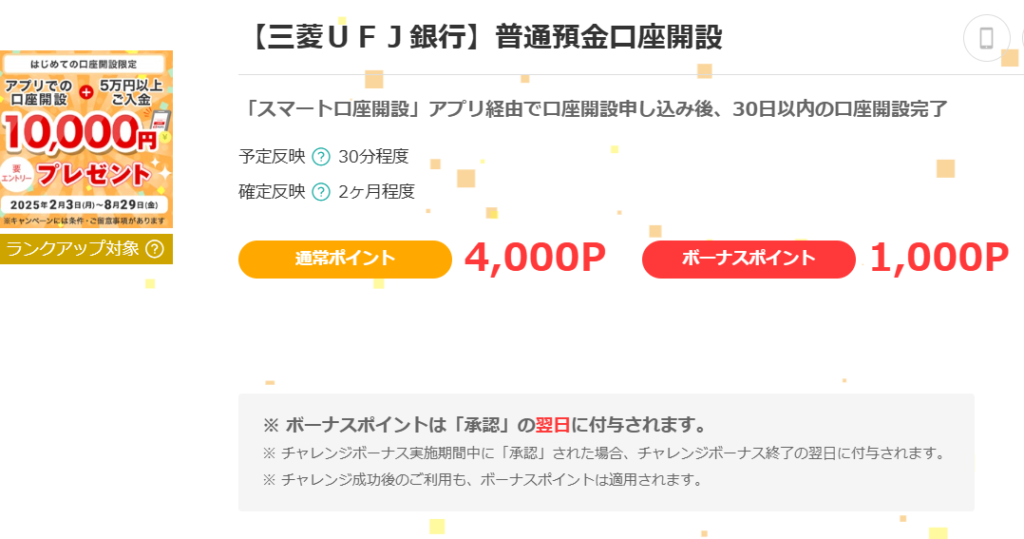Click the red plus icon in banner
This screenshot has width=1024, height=539.
pos(86,92)
